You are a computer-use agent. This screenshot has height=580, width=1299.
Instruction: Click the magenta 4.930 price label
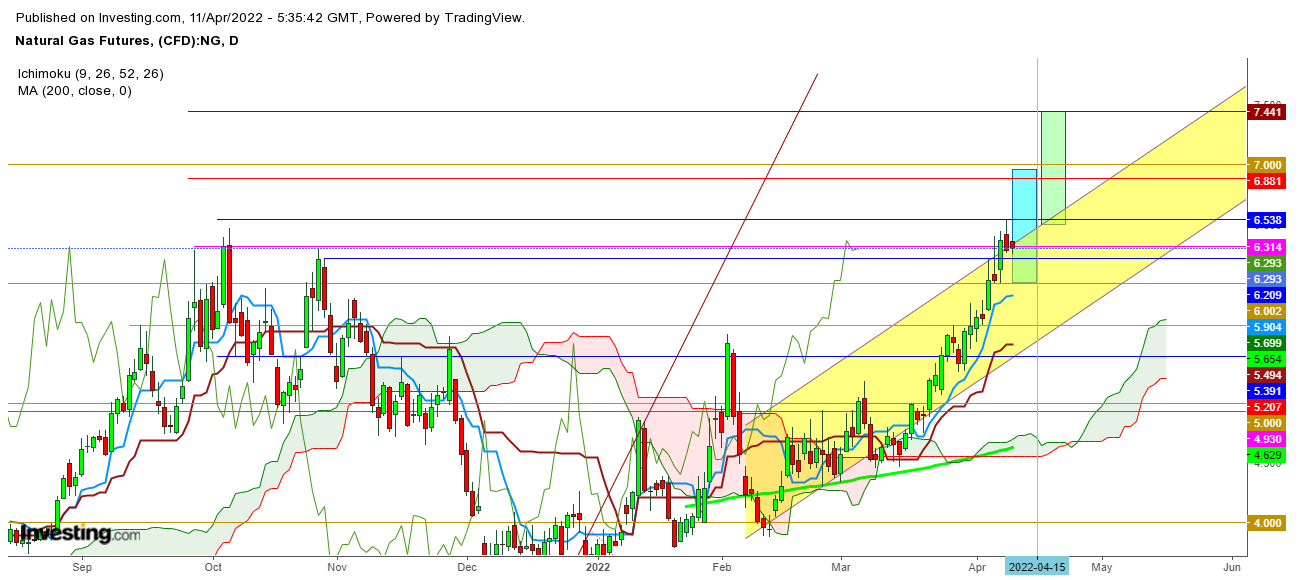[1267, 439]
